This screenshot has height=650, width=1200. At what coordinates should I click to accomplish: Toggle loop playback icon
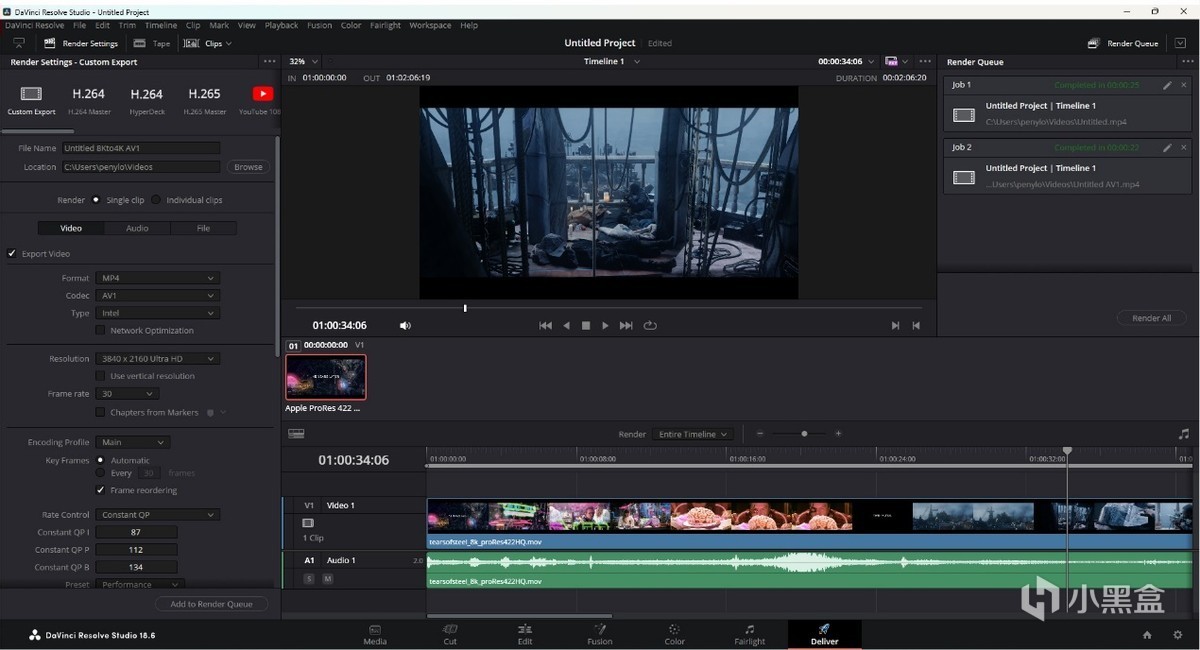pos(650,325)
